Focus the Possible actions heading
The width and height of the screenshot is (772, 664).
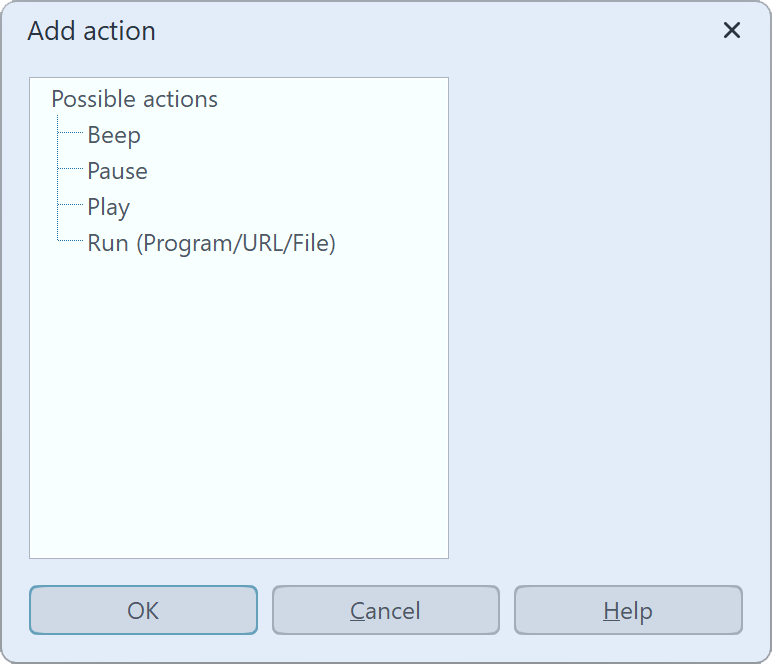tap(134, 99)
